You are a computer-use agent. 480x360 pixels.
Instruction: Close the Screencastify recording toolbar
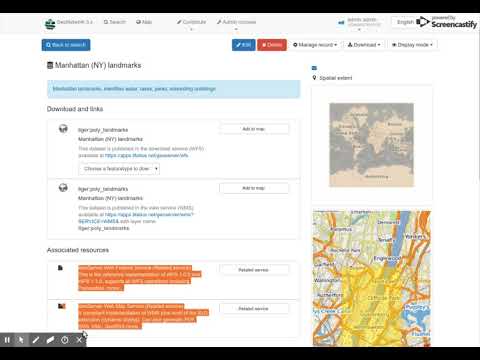tap(79, 340)
